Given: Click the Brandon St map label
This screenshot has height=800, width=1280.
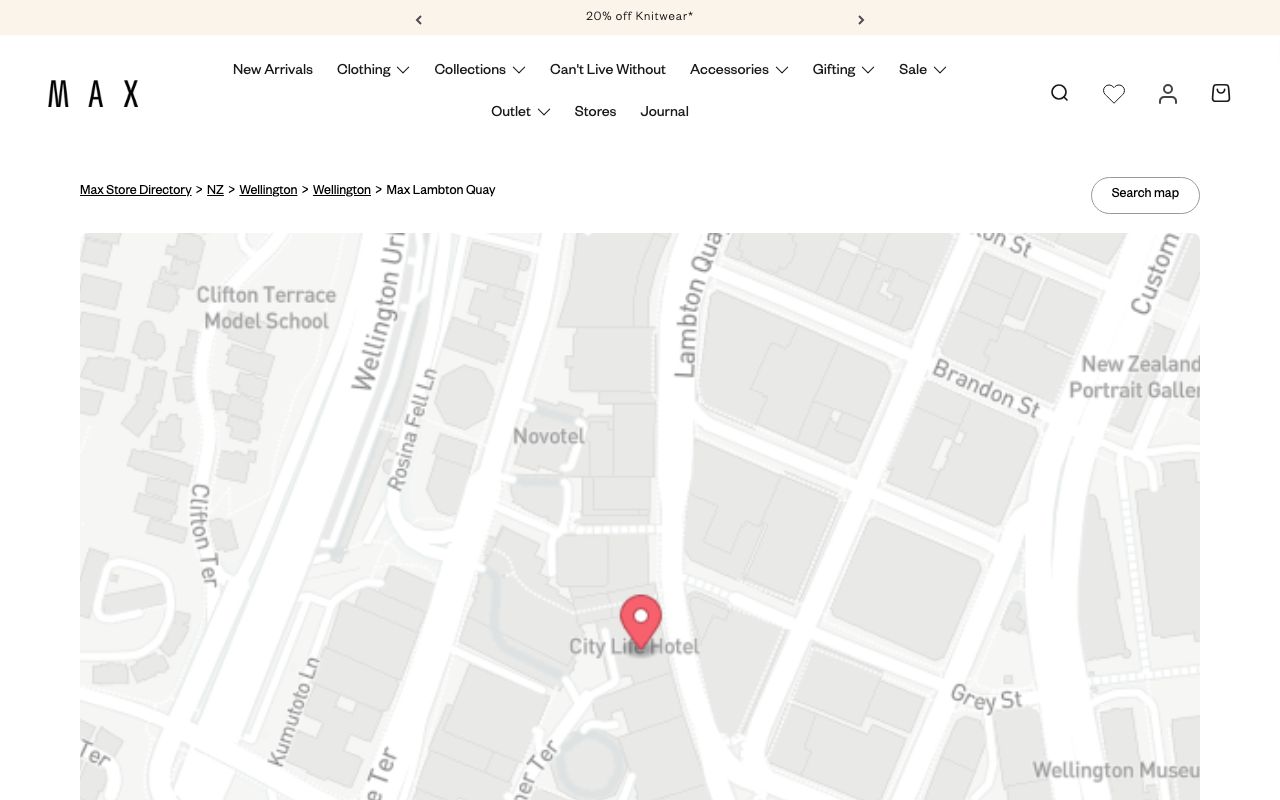Looking at the screenshot, I should (x=987, y=388).
